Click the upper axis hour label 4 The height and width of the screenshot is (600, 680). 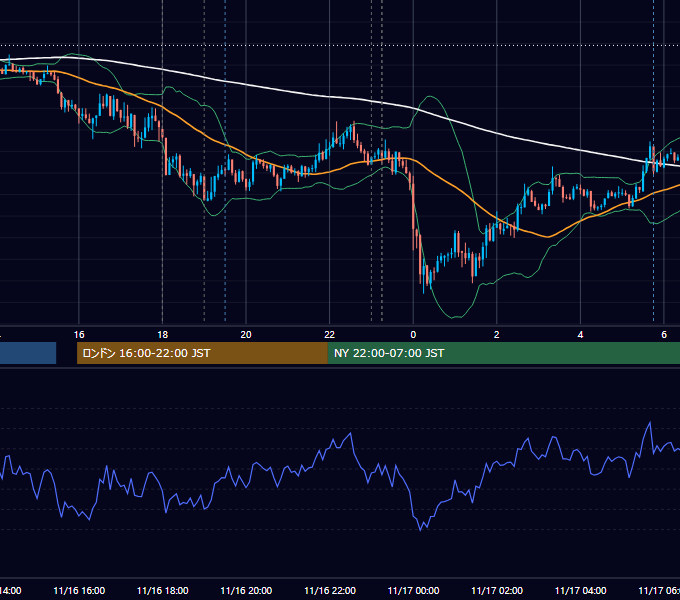[x=580, y=335]
